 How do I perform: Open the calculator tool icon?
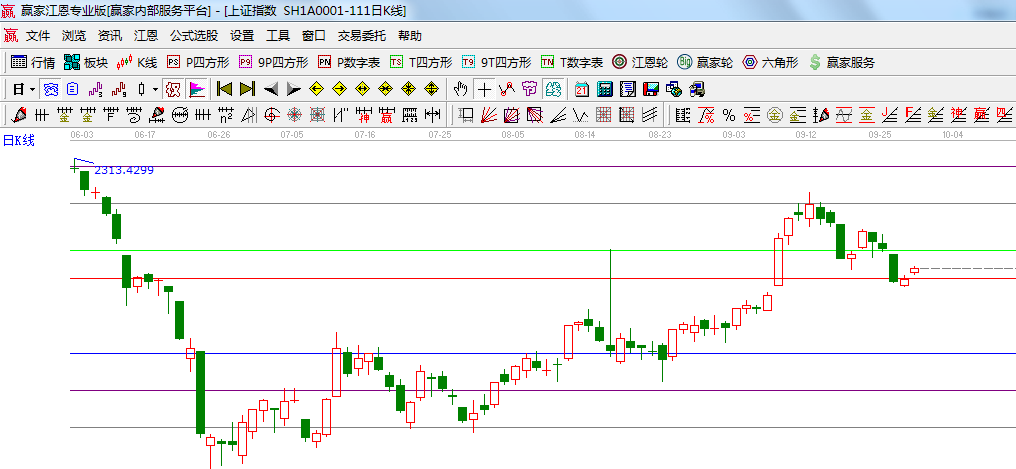605,89
